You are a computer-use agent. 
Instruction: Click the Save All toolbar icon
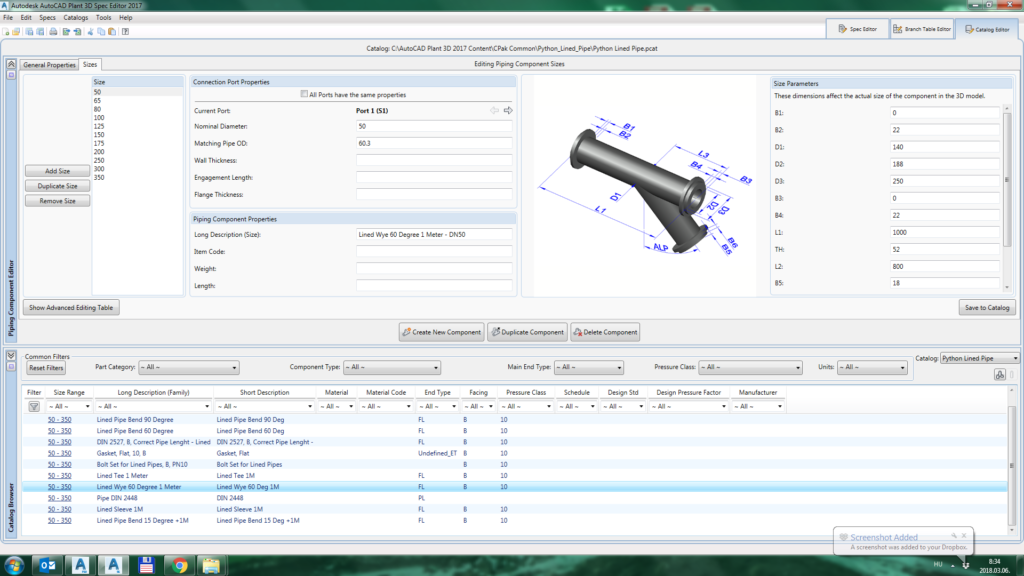[x=40, y=31]
